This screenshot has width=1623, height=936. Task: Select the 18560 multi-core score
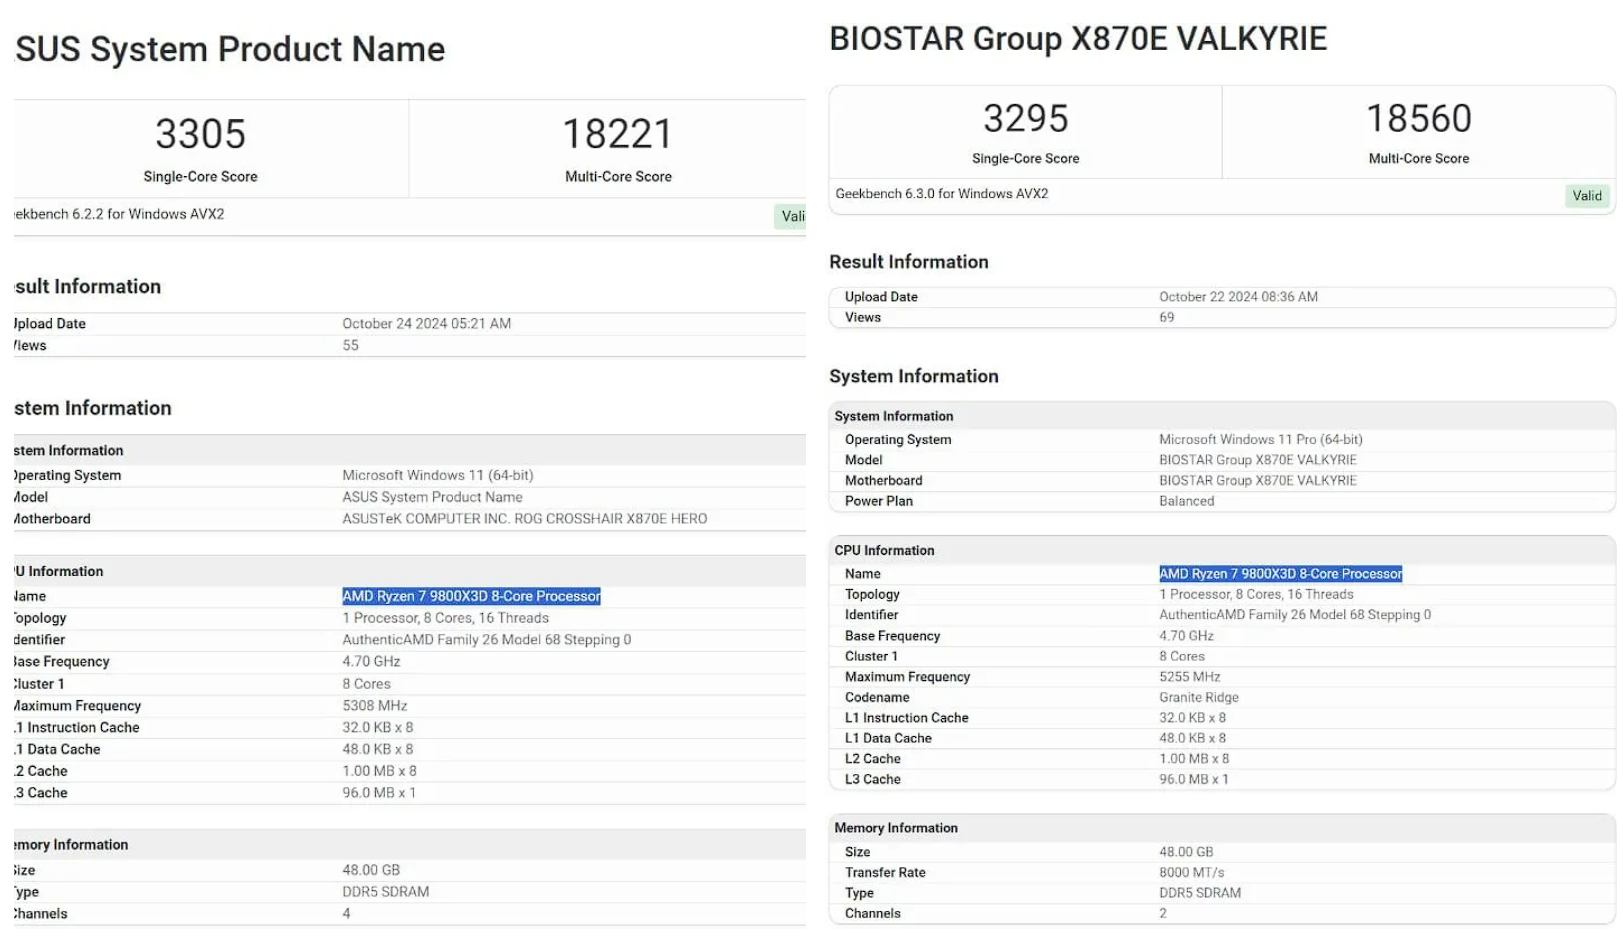1419,118
